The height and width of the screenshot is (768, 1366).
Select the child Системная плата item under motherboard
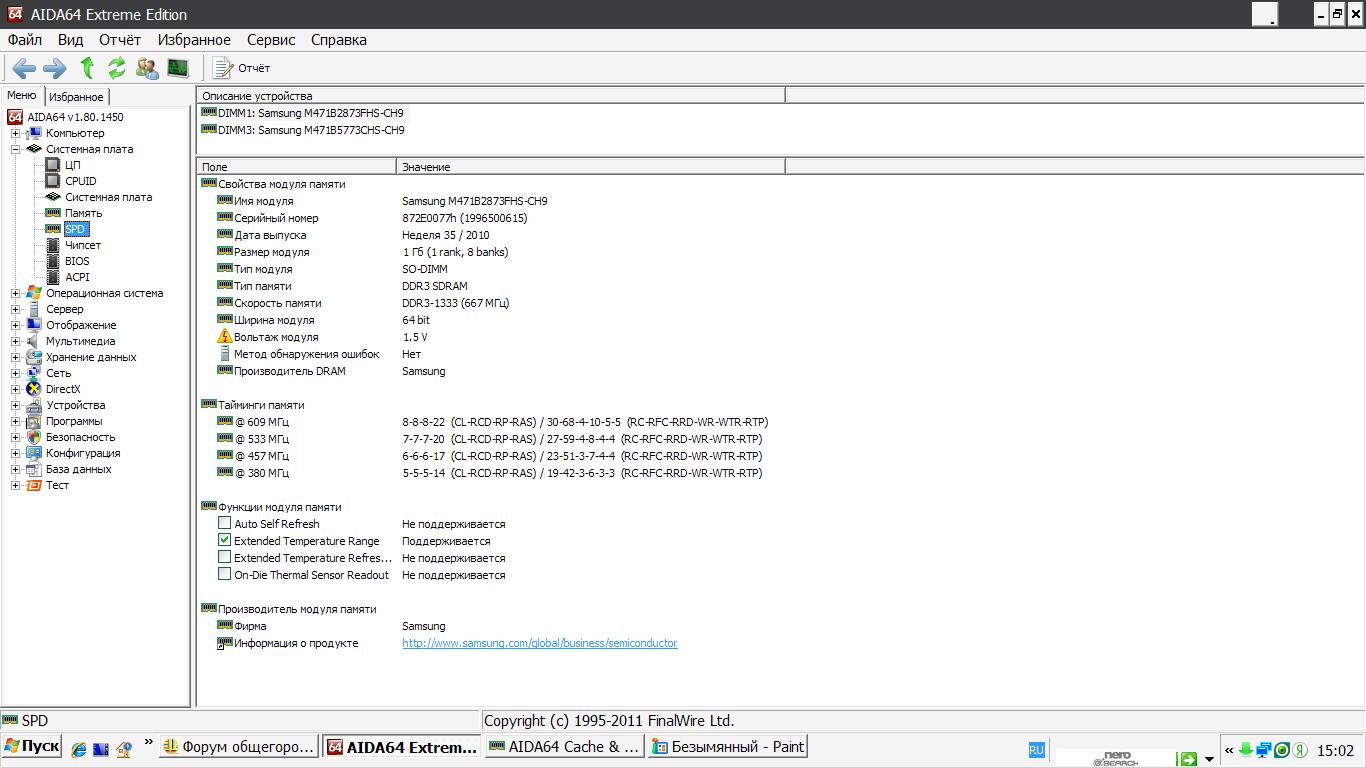(x=108, y=197)
